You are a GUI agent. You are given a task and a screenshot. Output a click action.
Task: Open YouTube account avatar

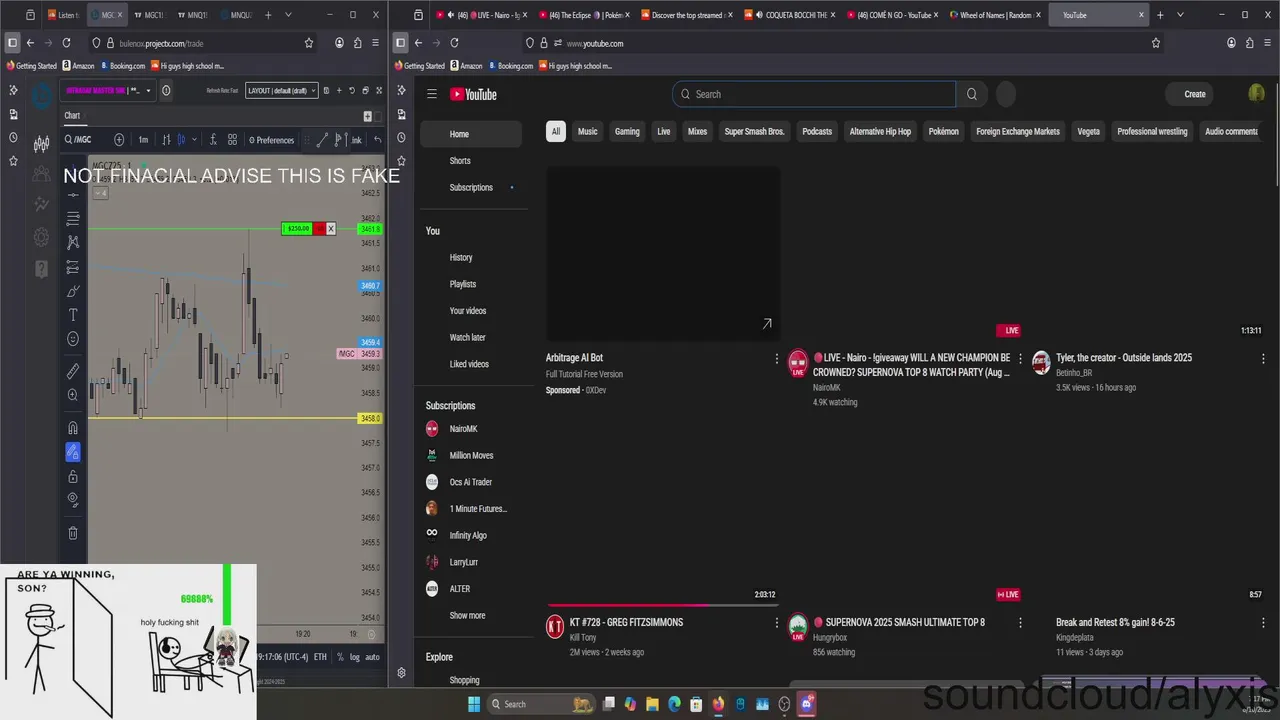click(x=1257, y=94)
